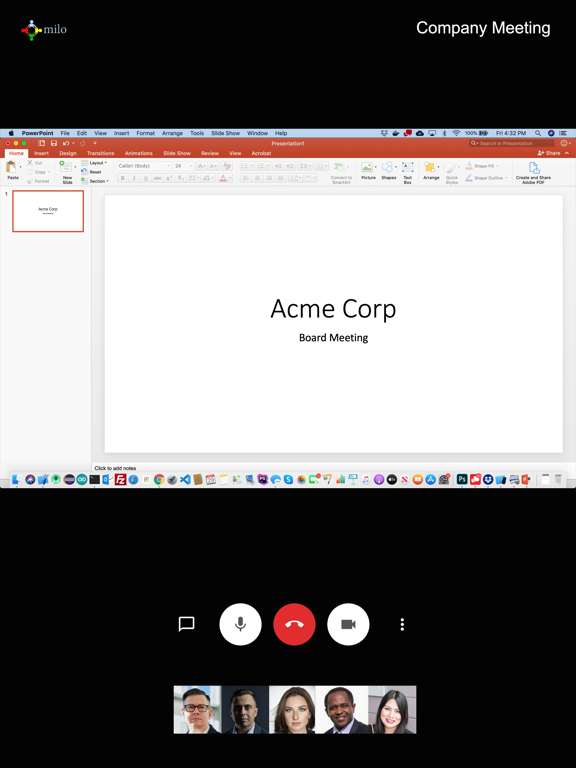Viewport: 576px width, 768px height.
Task: Open the Arrange menu in menu bar
Action: coord(172,133)
